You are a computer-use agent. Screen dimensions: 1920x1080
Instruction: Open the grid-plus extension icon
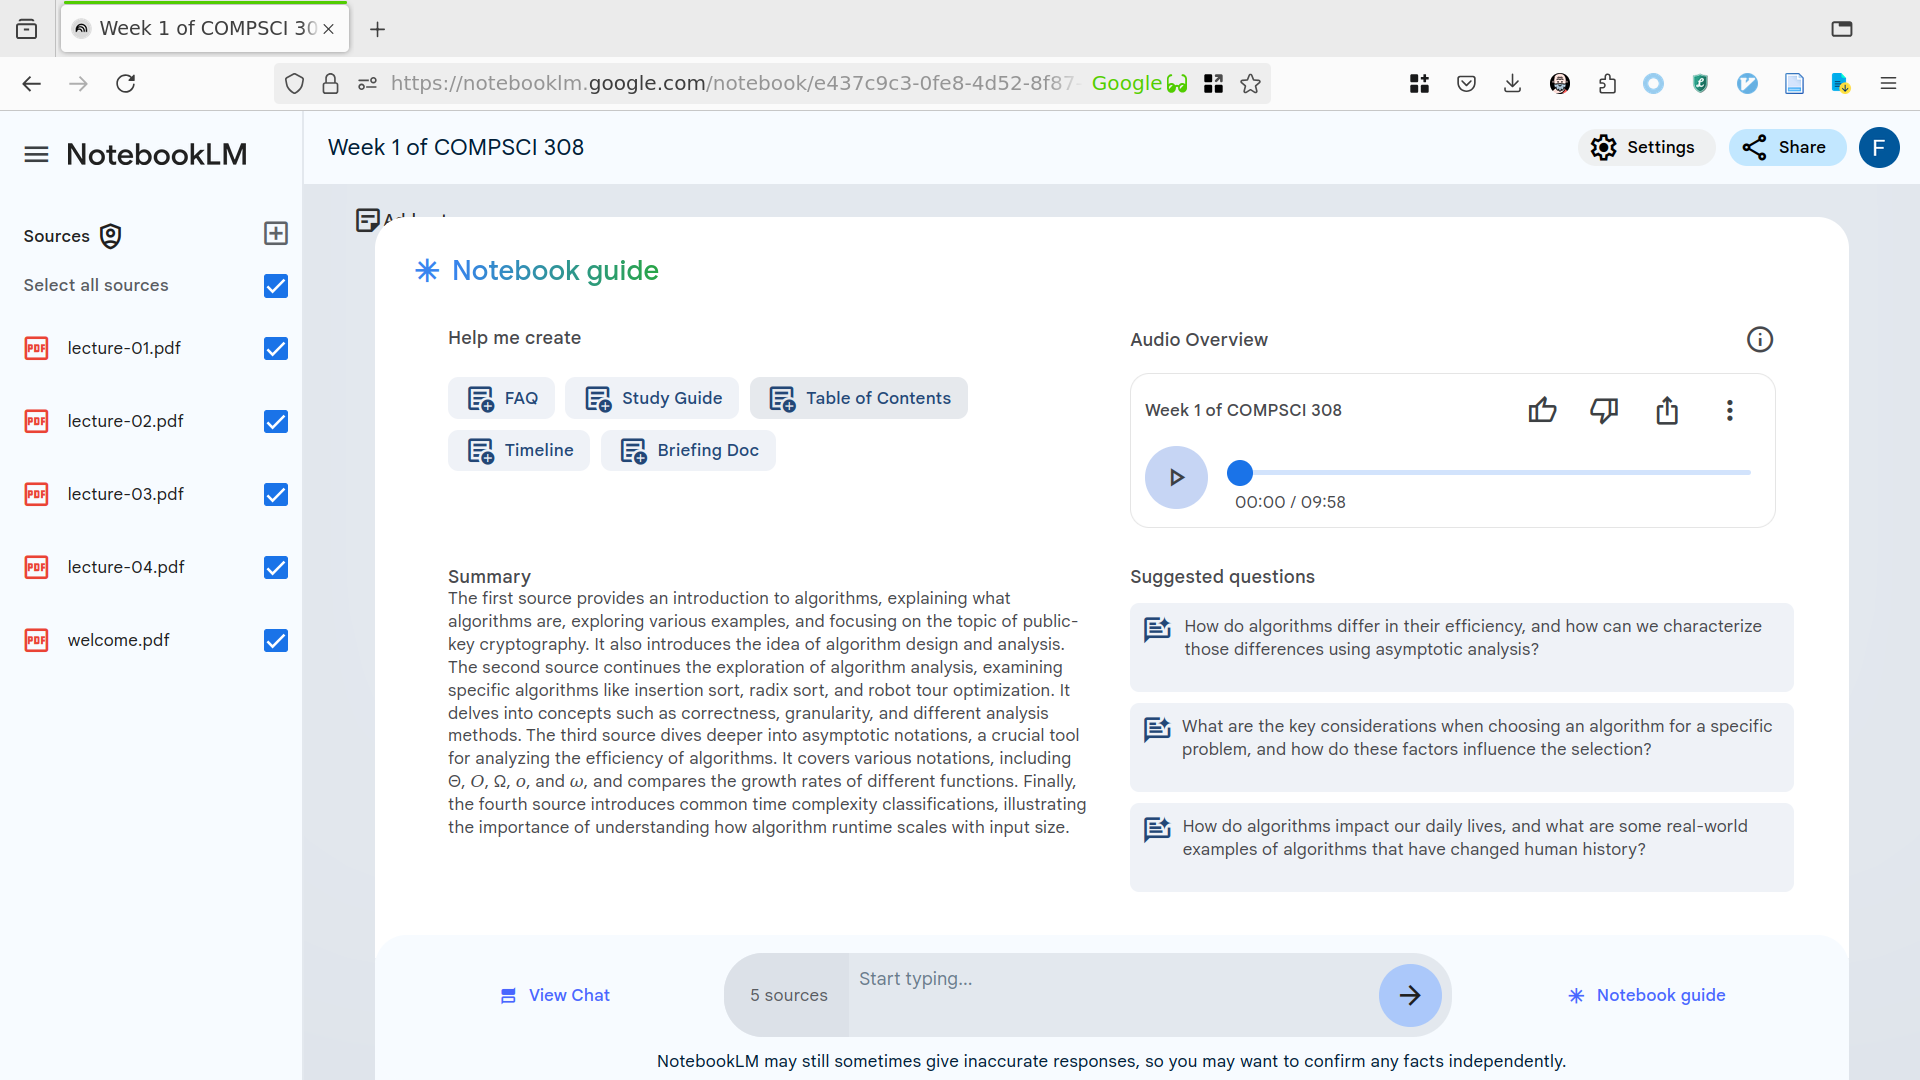coord(1419,84)
